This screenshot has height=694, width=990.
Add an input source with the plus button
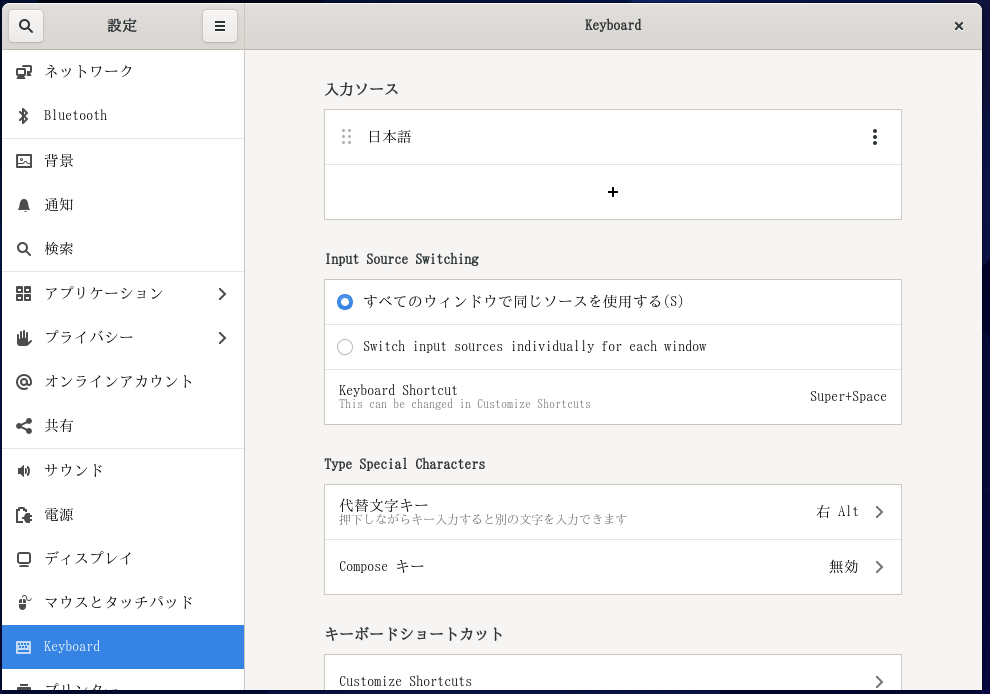click(x=612, y=192)
